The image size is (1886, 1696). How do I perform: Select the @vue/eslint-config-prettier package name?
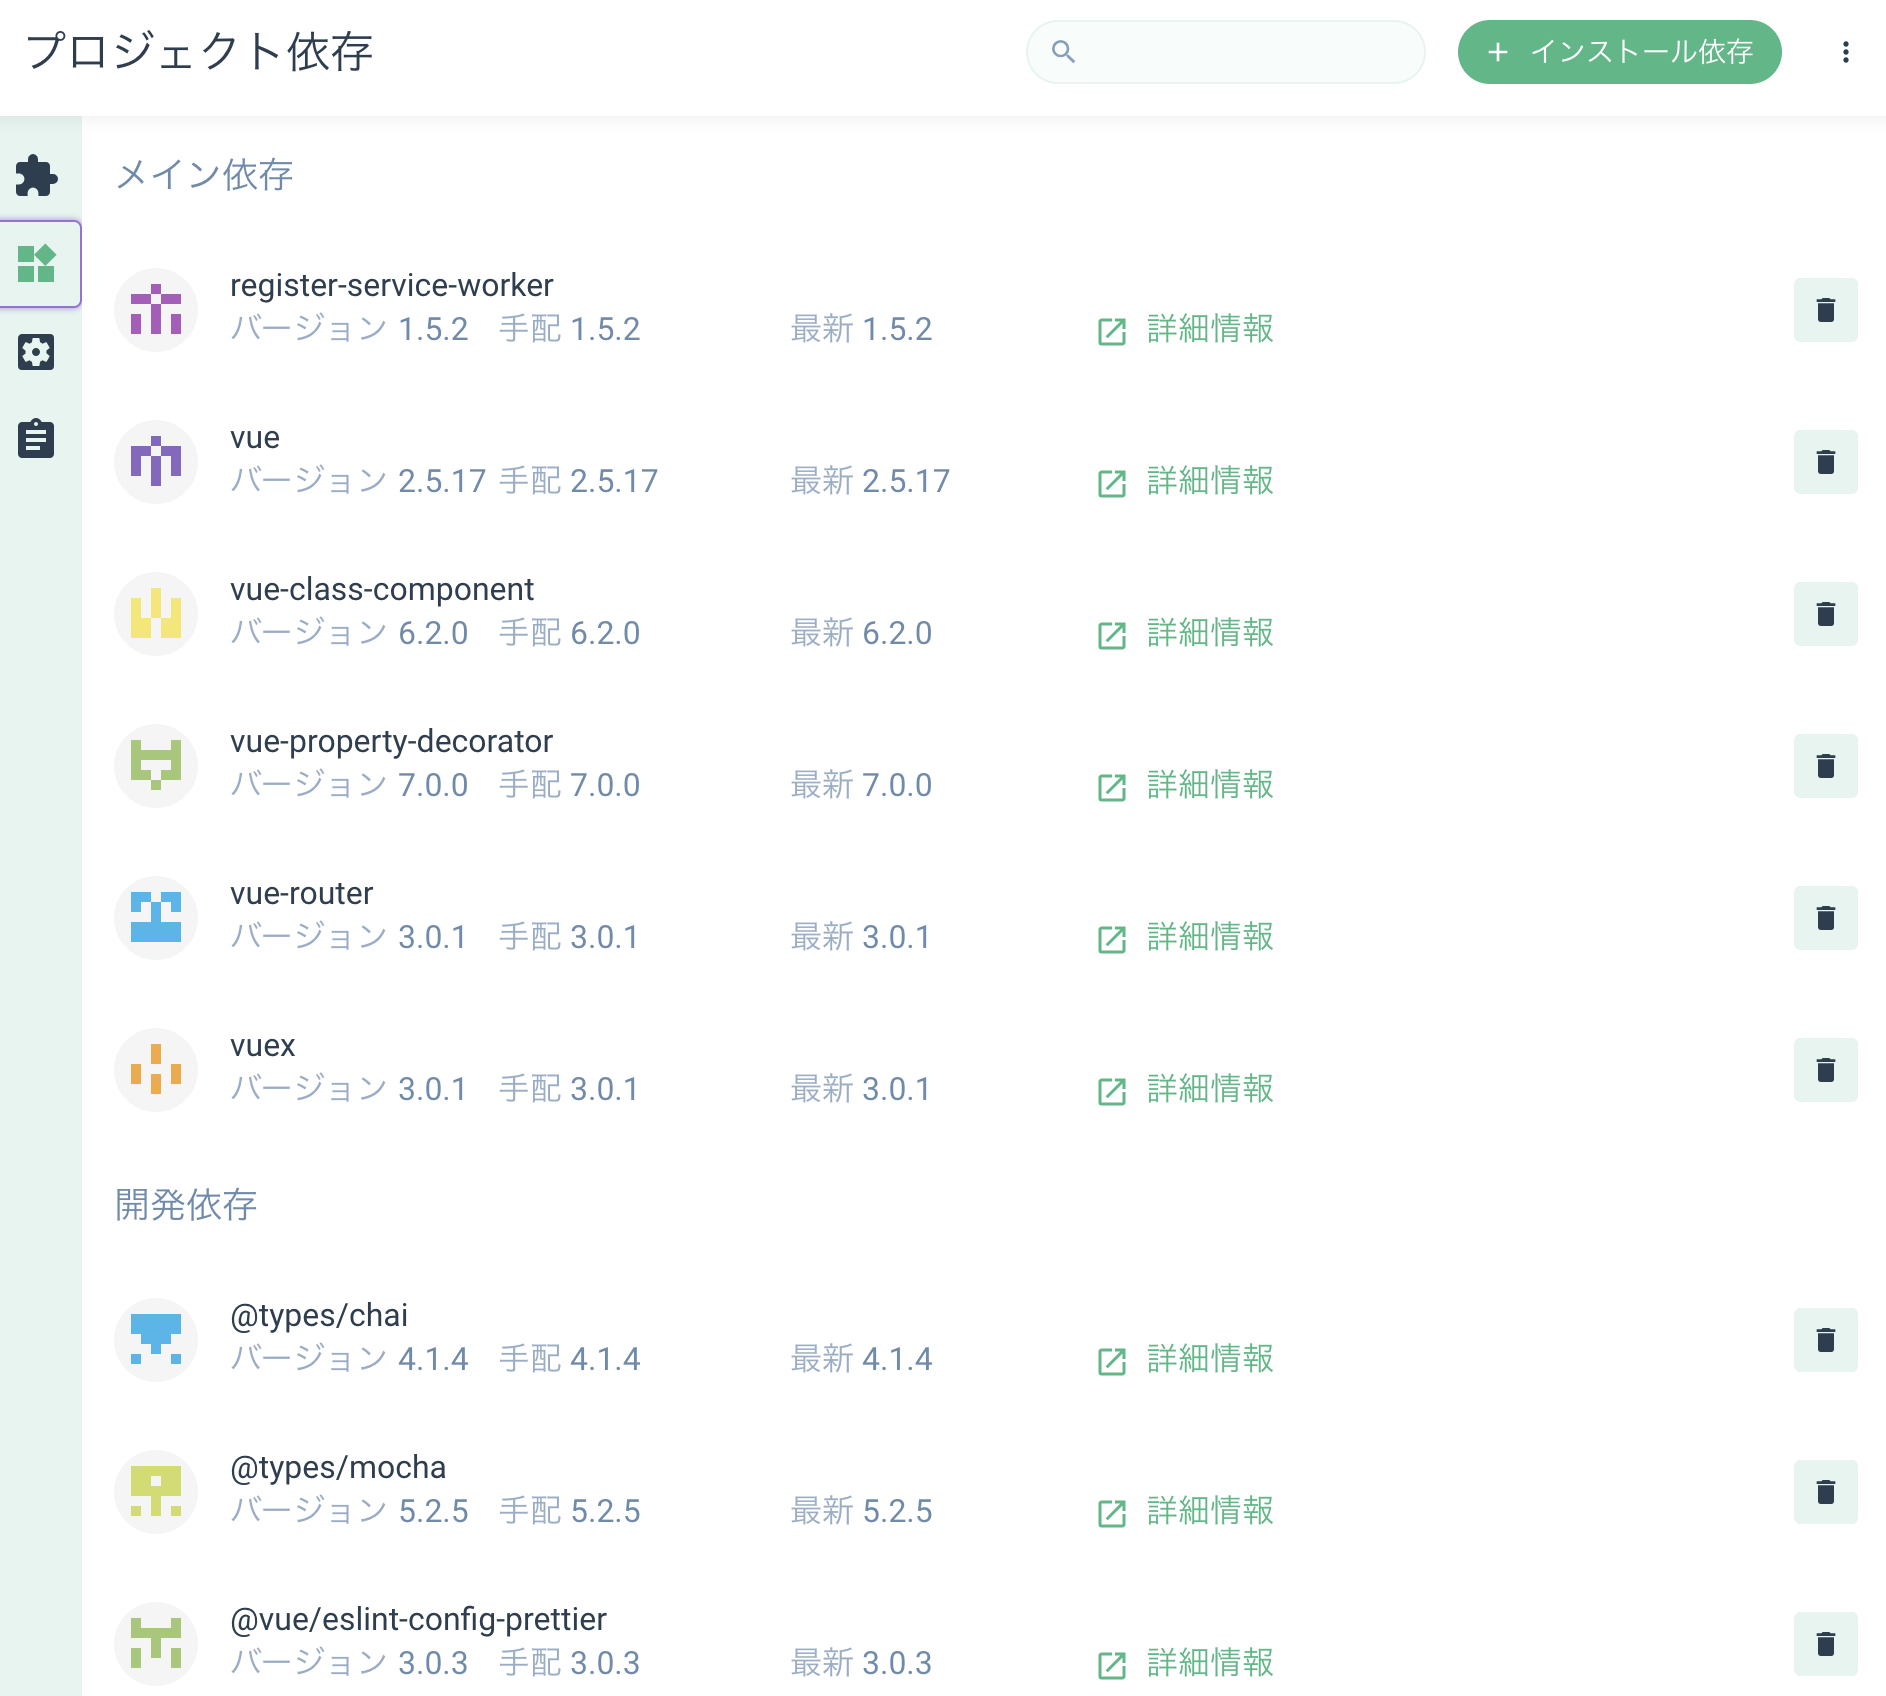418,1620
